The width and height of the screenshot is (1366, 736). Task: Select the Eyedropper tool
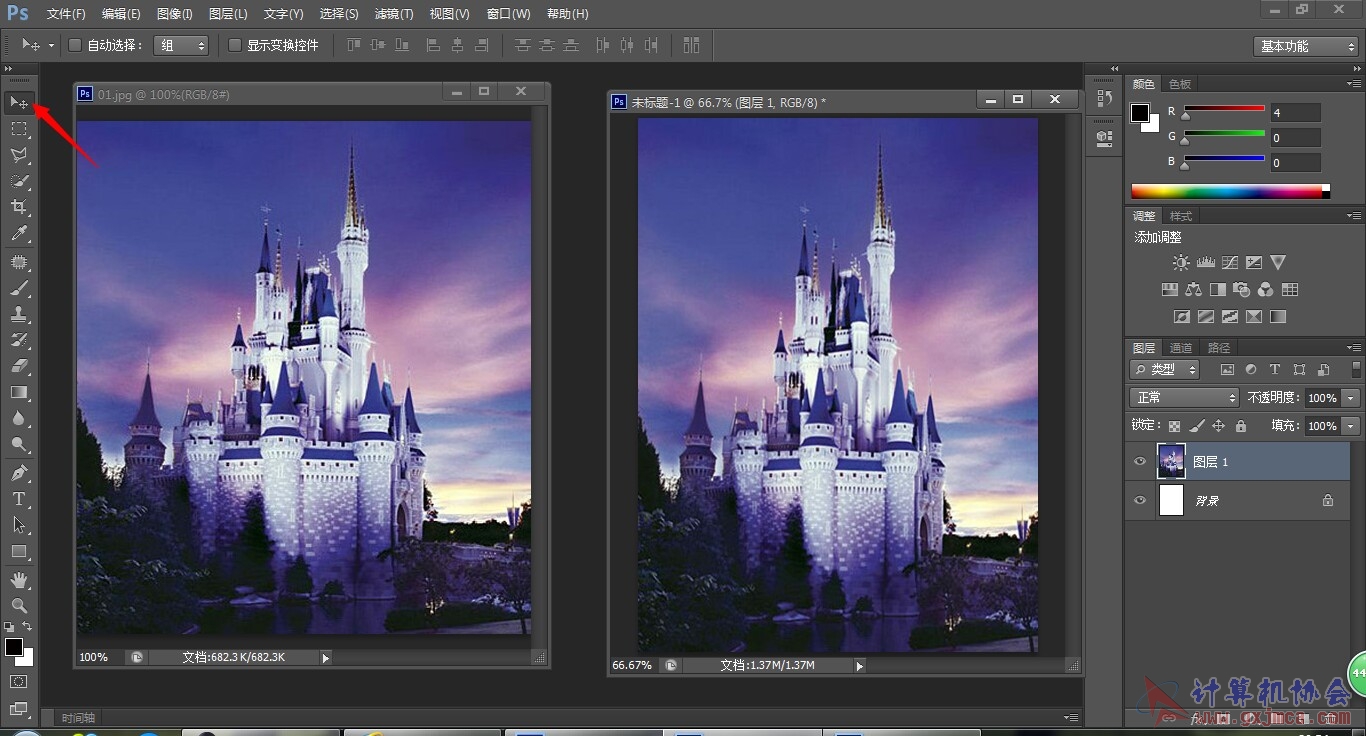(x=19, y=234)
